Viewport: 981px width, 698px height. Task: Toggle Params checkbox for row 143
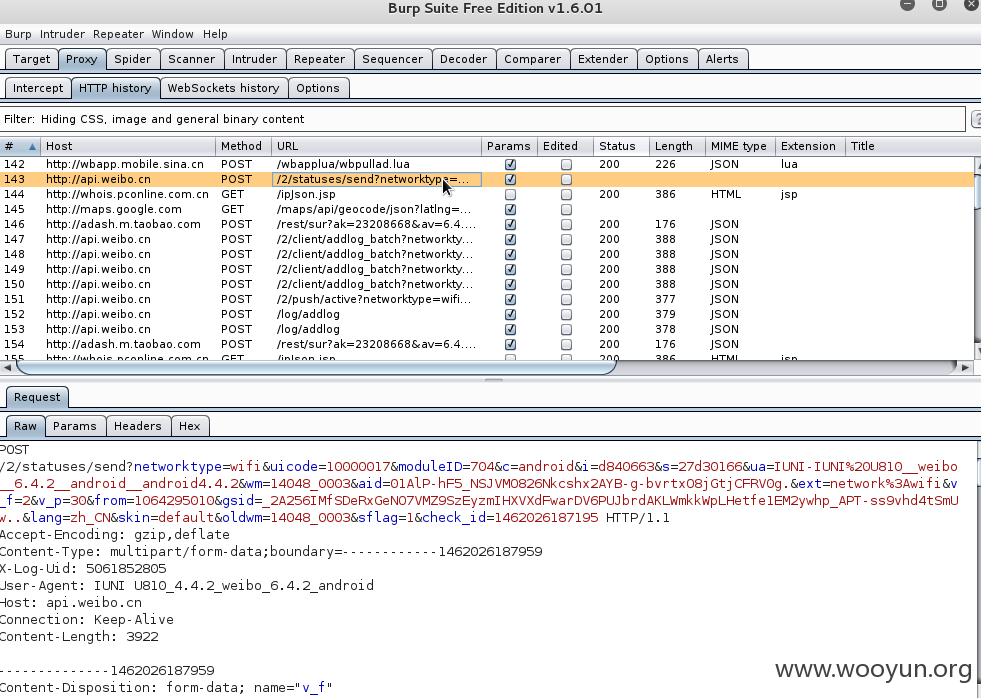[x=511, y=180]
